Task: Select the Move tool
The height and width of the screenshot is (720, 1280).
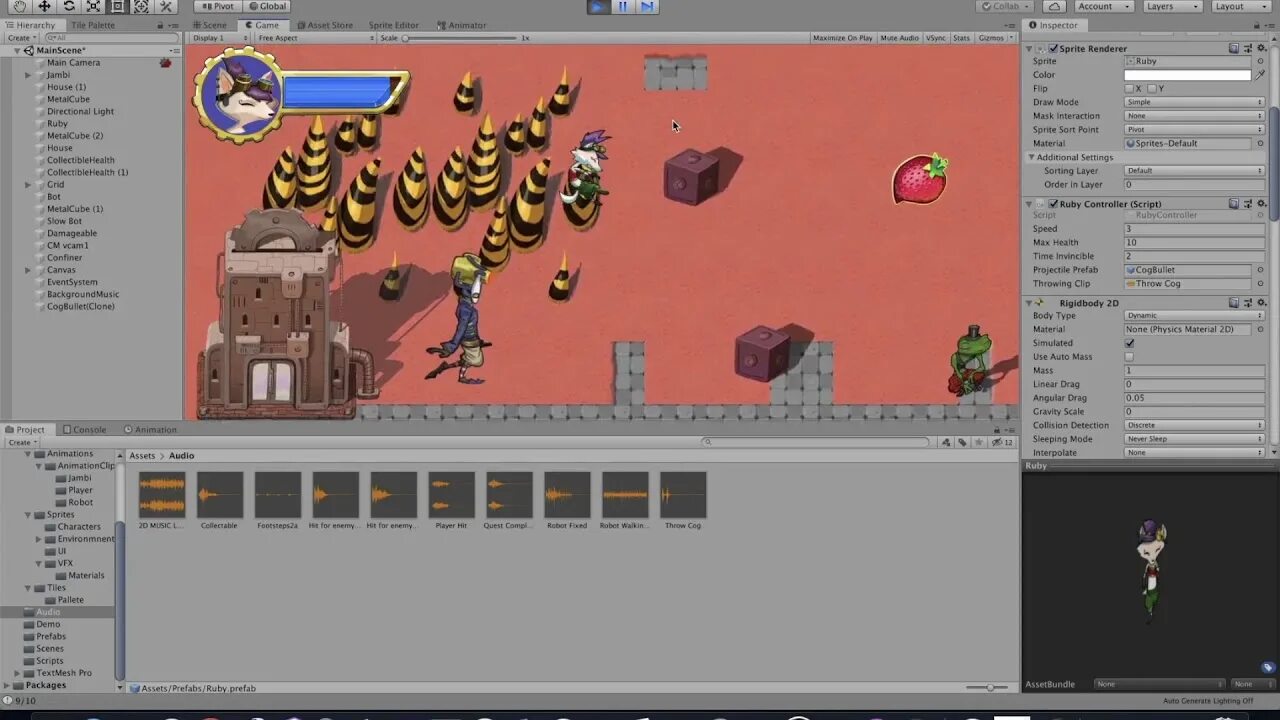Action: (44, 6)
